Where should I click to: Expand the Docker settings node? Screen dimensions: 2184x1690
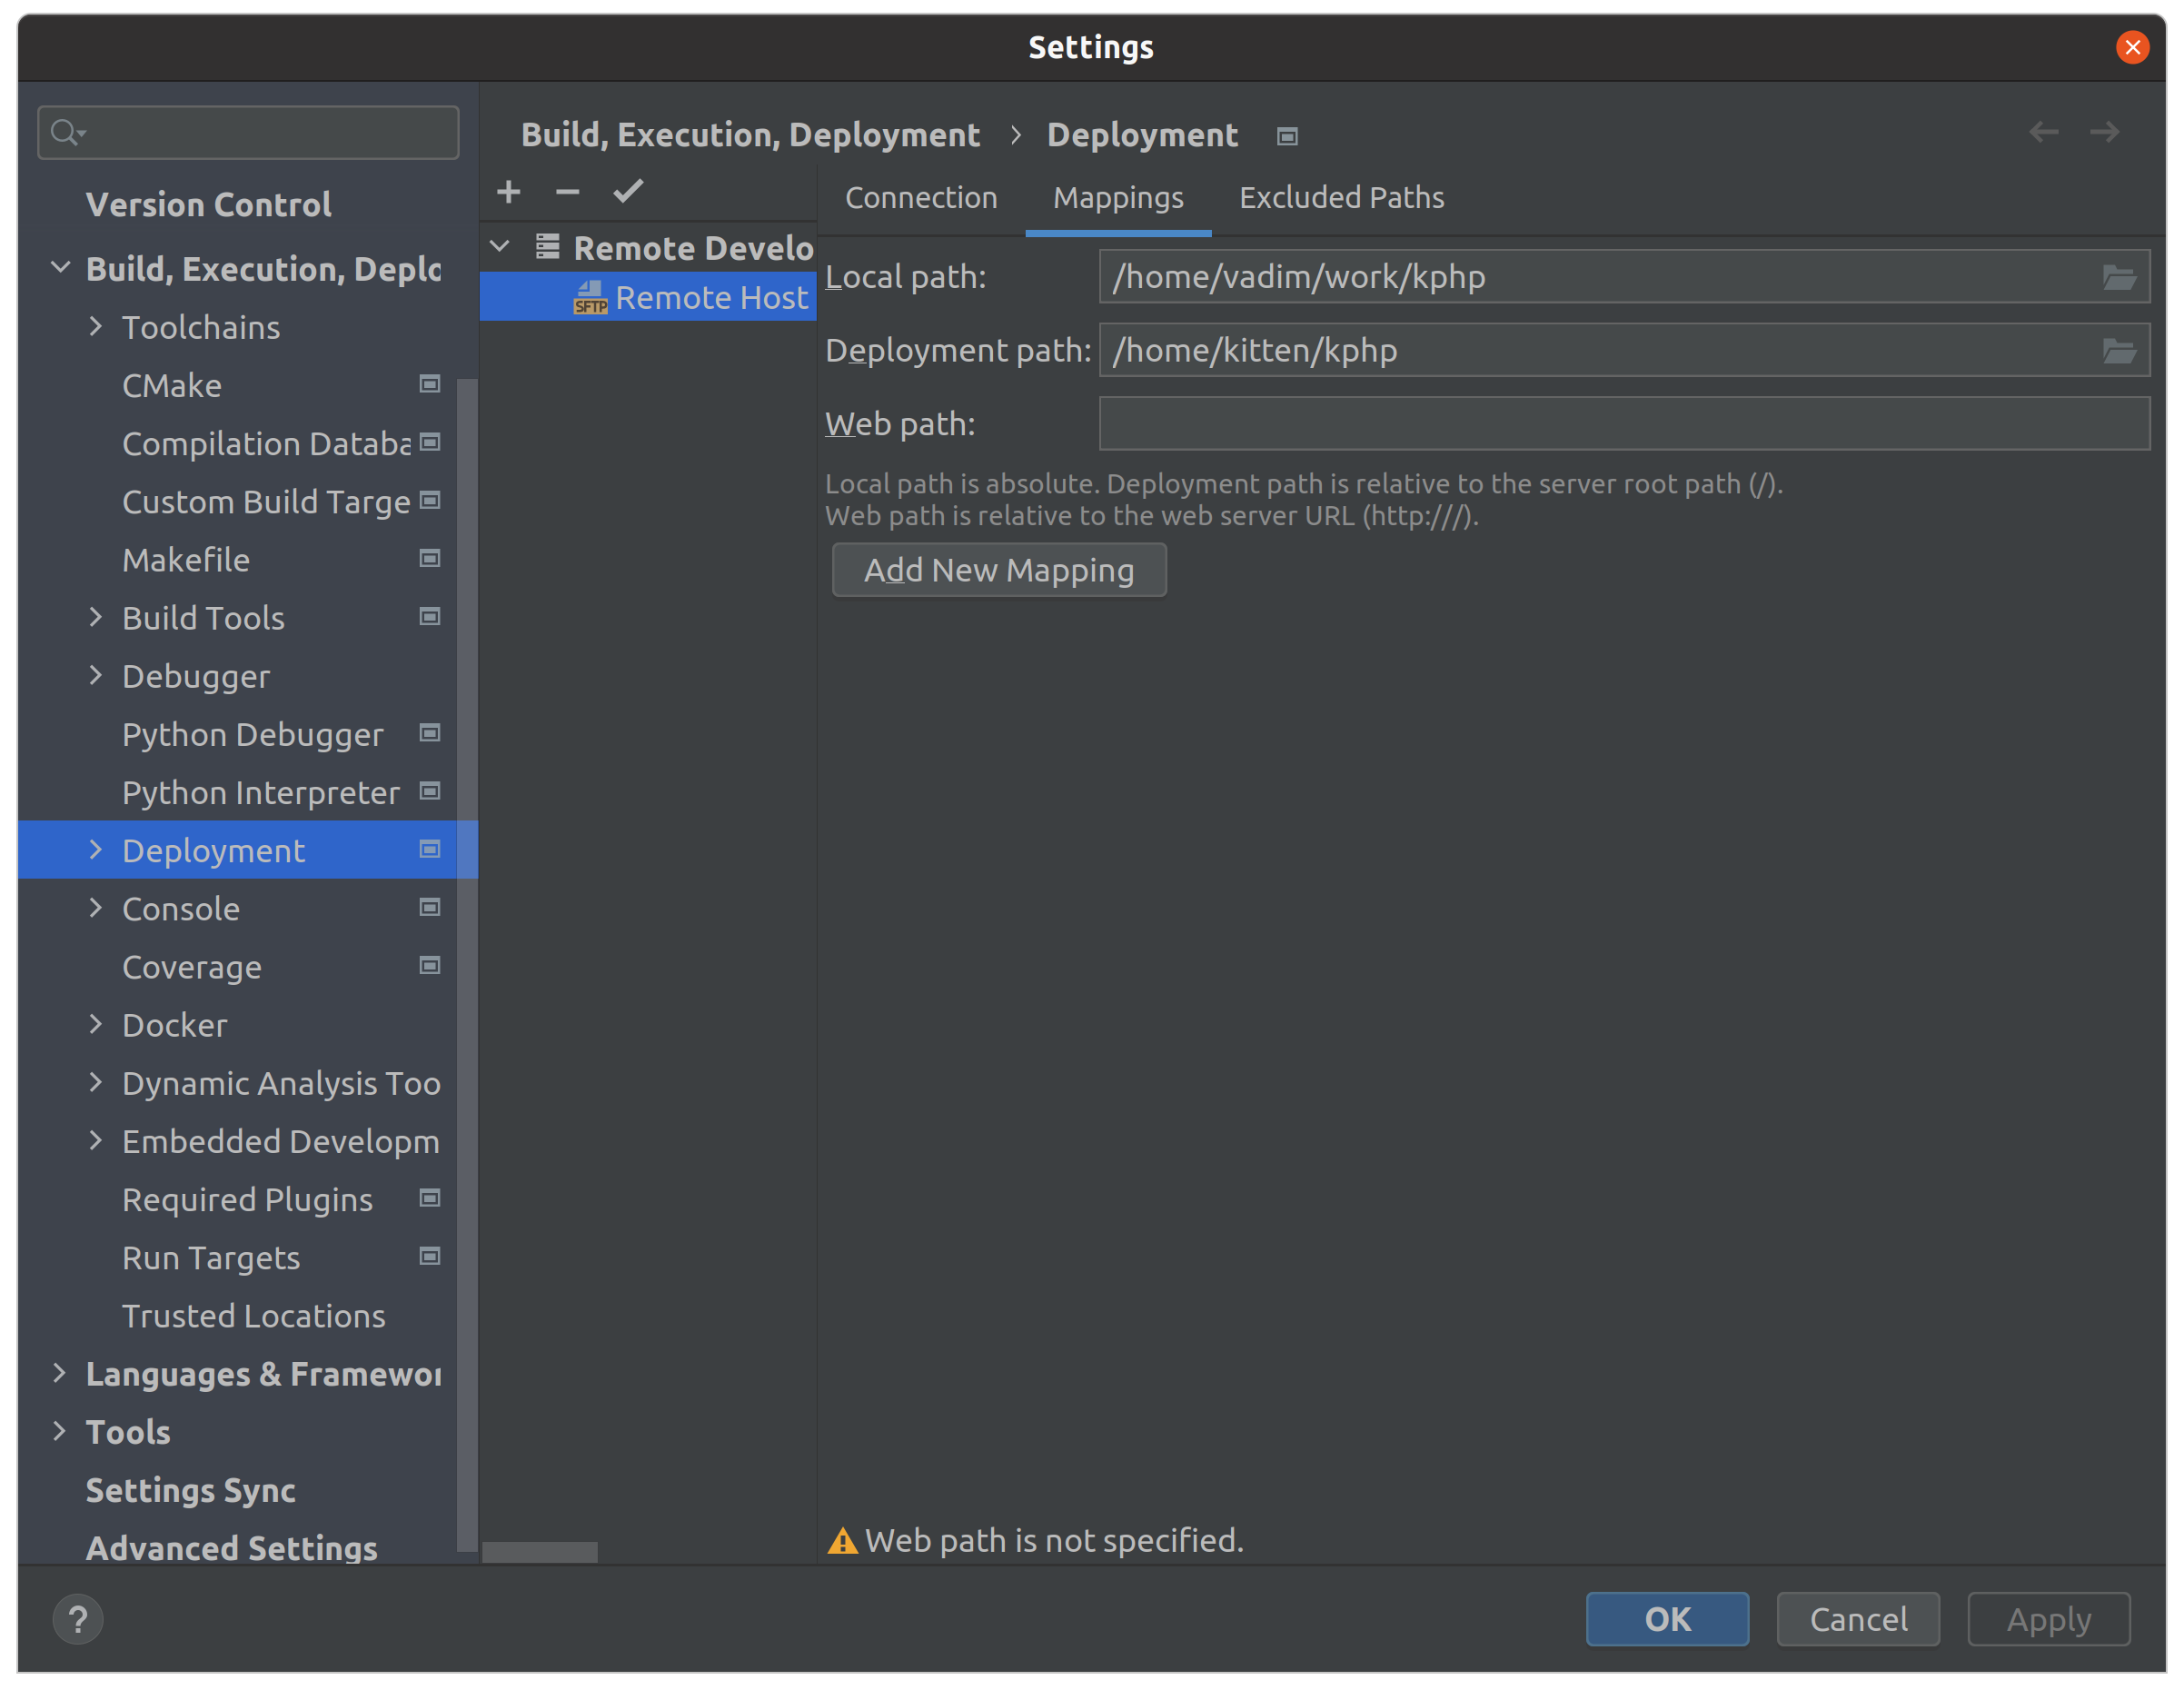click(96, 1024)
